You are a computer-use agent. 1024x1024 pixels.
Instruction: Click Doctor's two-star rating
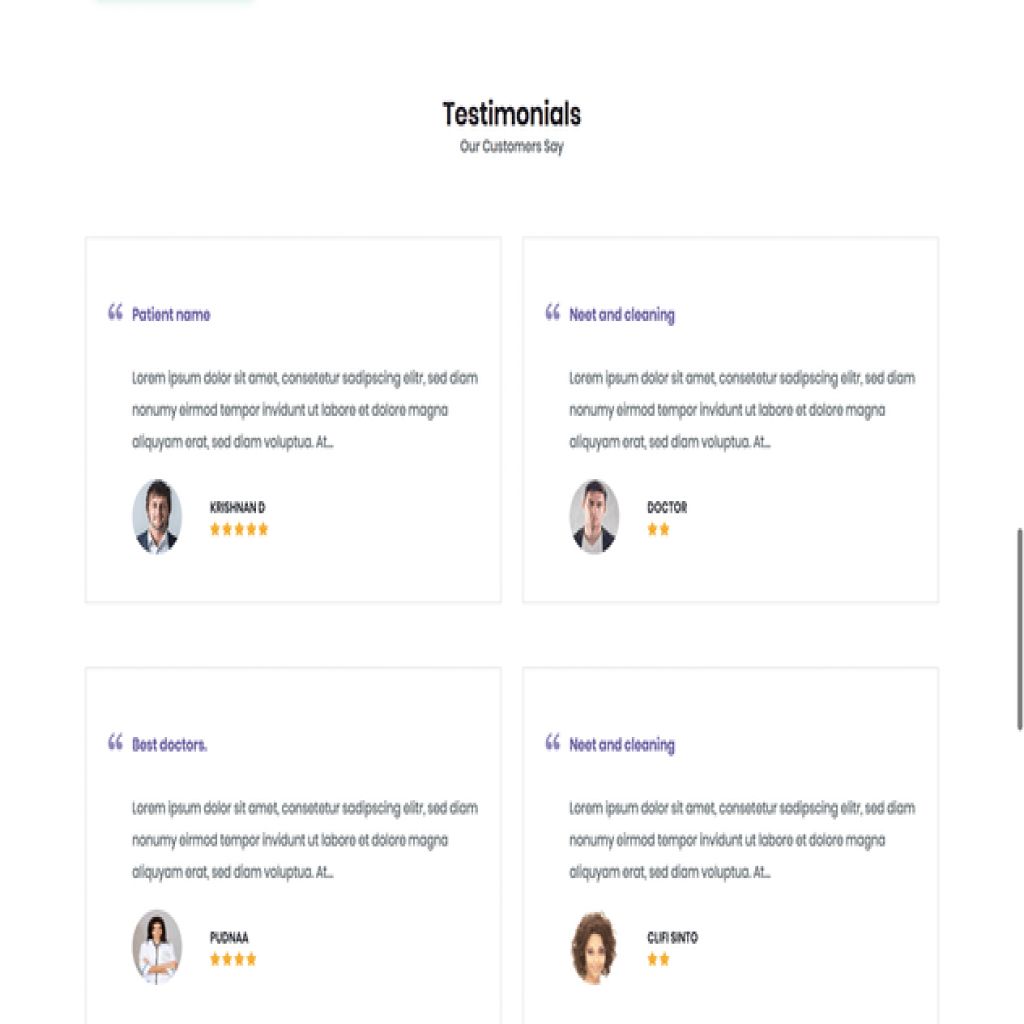tap(658, 530)
